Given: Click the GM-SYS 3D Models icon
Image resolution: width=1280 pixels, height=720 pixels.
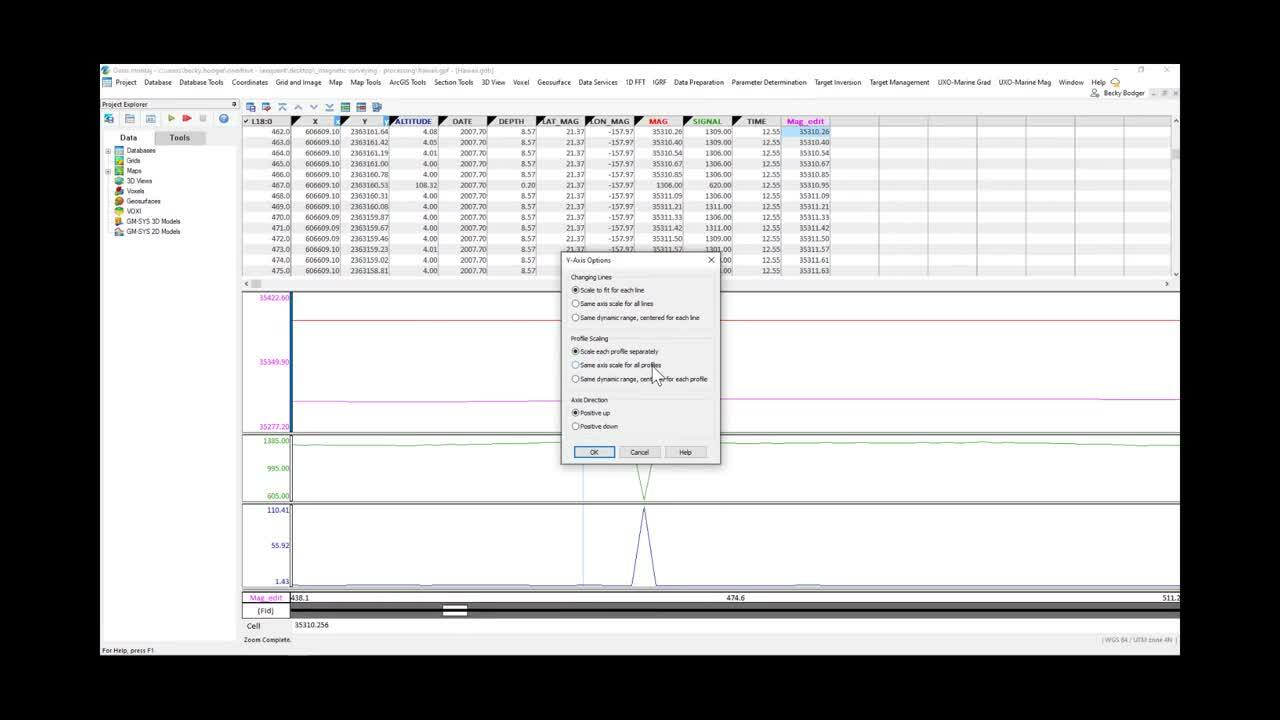Looking at the screenshot, I should click(x=119, y=221).
